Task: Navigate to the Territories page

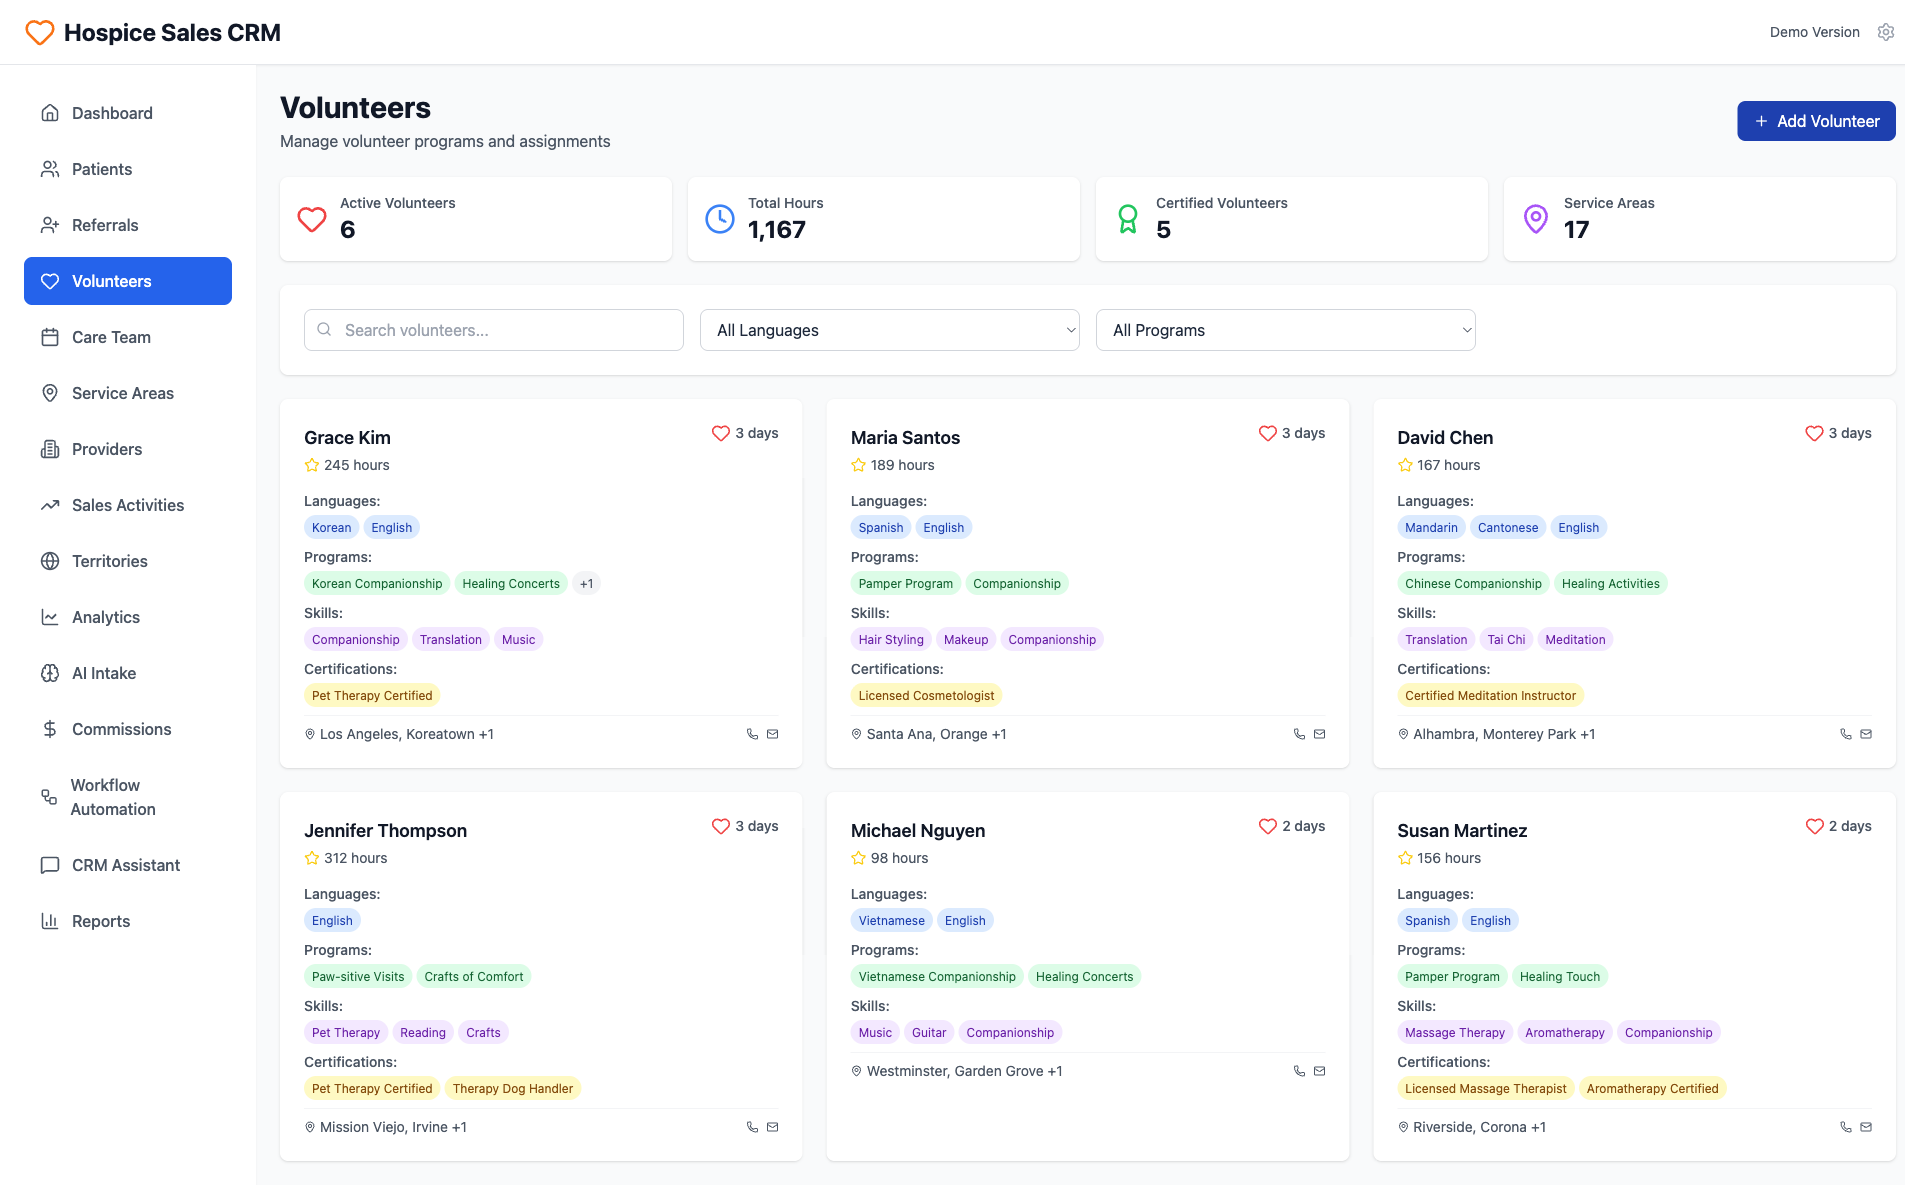Action: 110,561
